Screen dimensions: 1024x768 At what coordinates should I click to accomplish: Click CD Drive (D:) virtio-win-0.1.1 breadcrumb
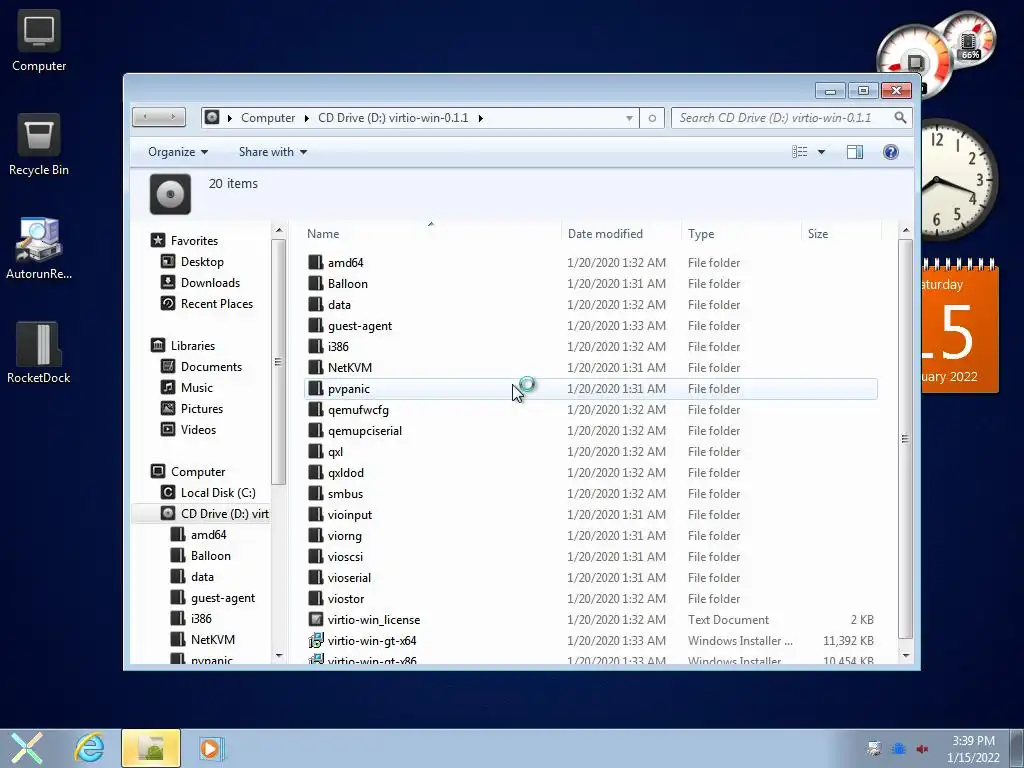pyautogui.click(x=393, y=118)
